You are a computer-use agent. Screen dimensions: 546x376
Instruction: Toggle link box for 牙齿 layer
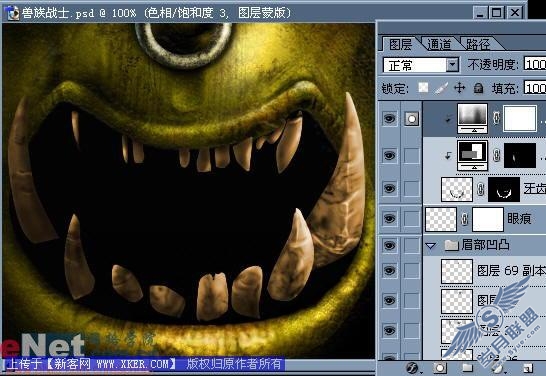coord(412,188)
